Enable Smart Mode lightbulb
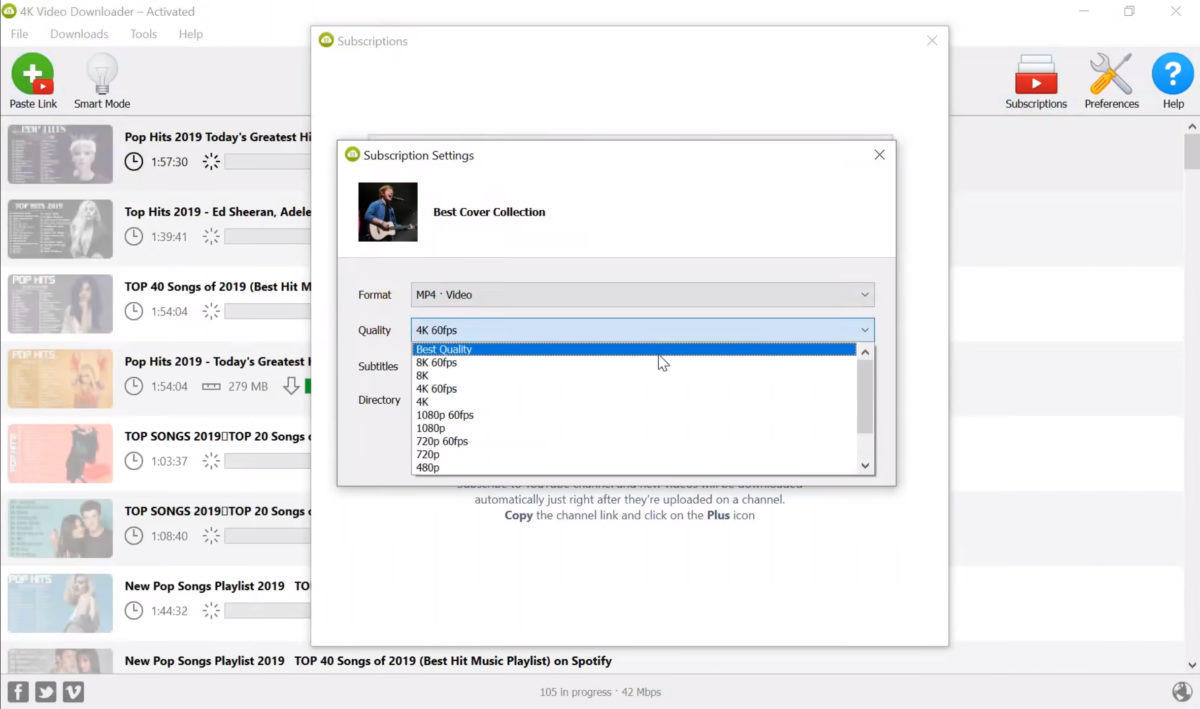 tap(102, 75)
